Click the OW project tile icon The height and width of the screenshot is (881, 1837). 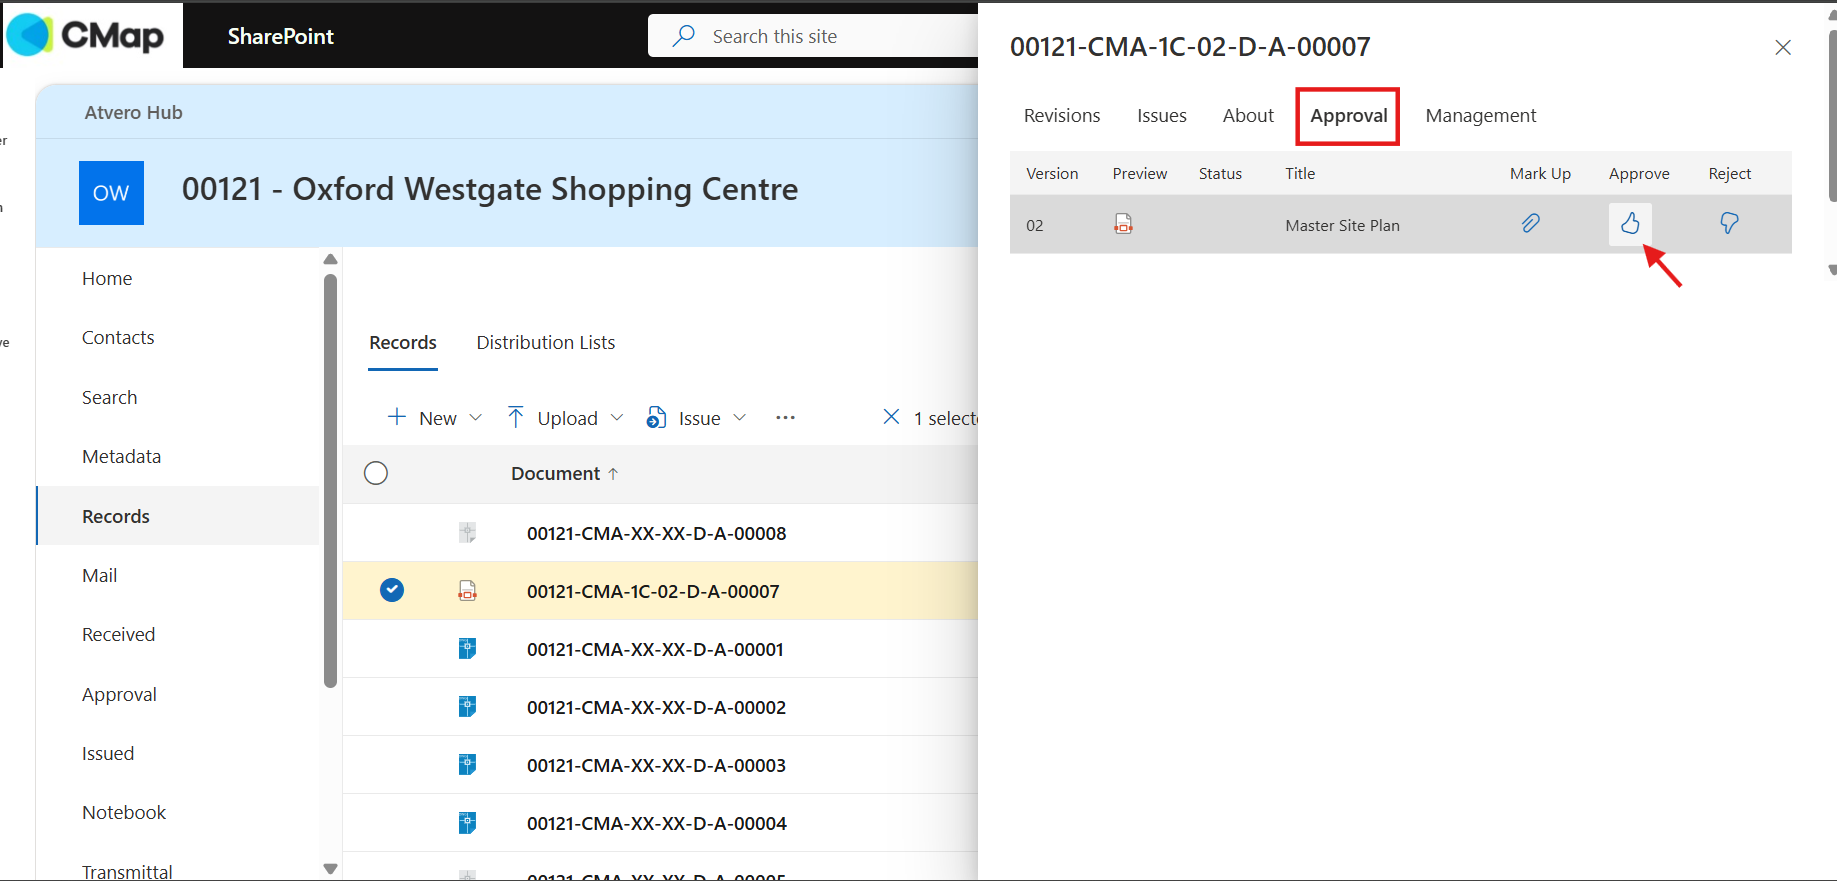[x=111, y=193]
